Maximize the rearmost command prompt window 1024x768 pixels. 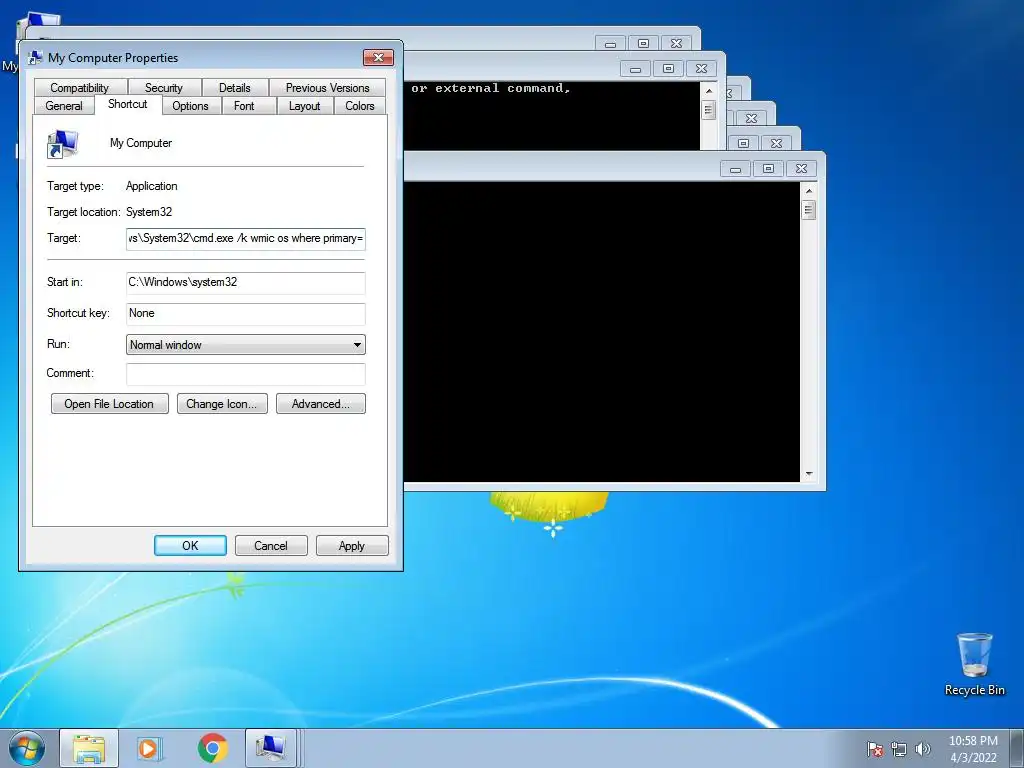(643, 44)
